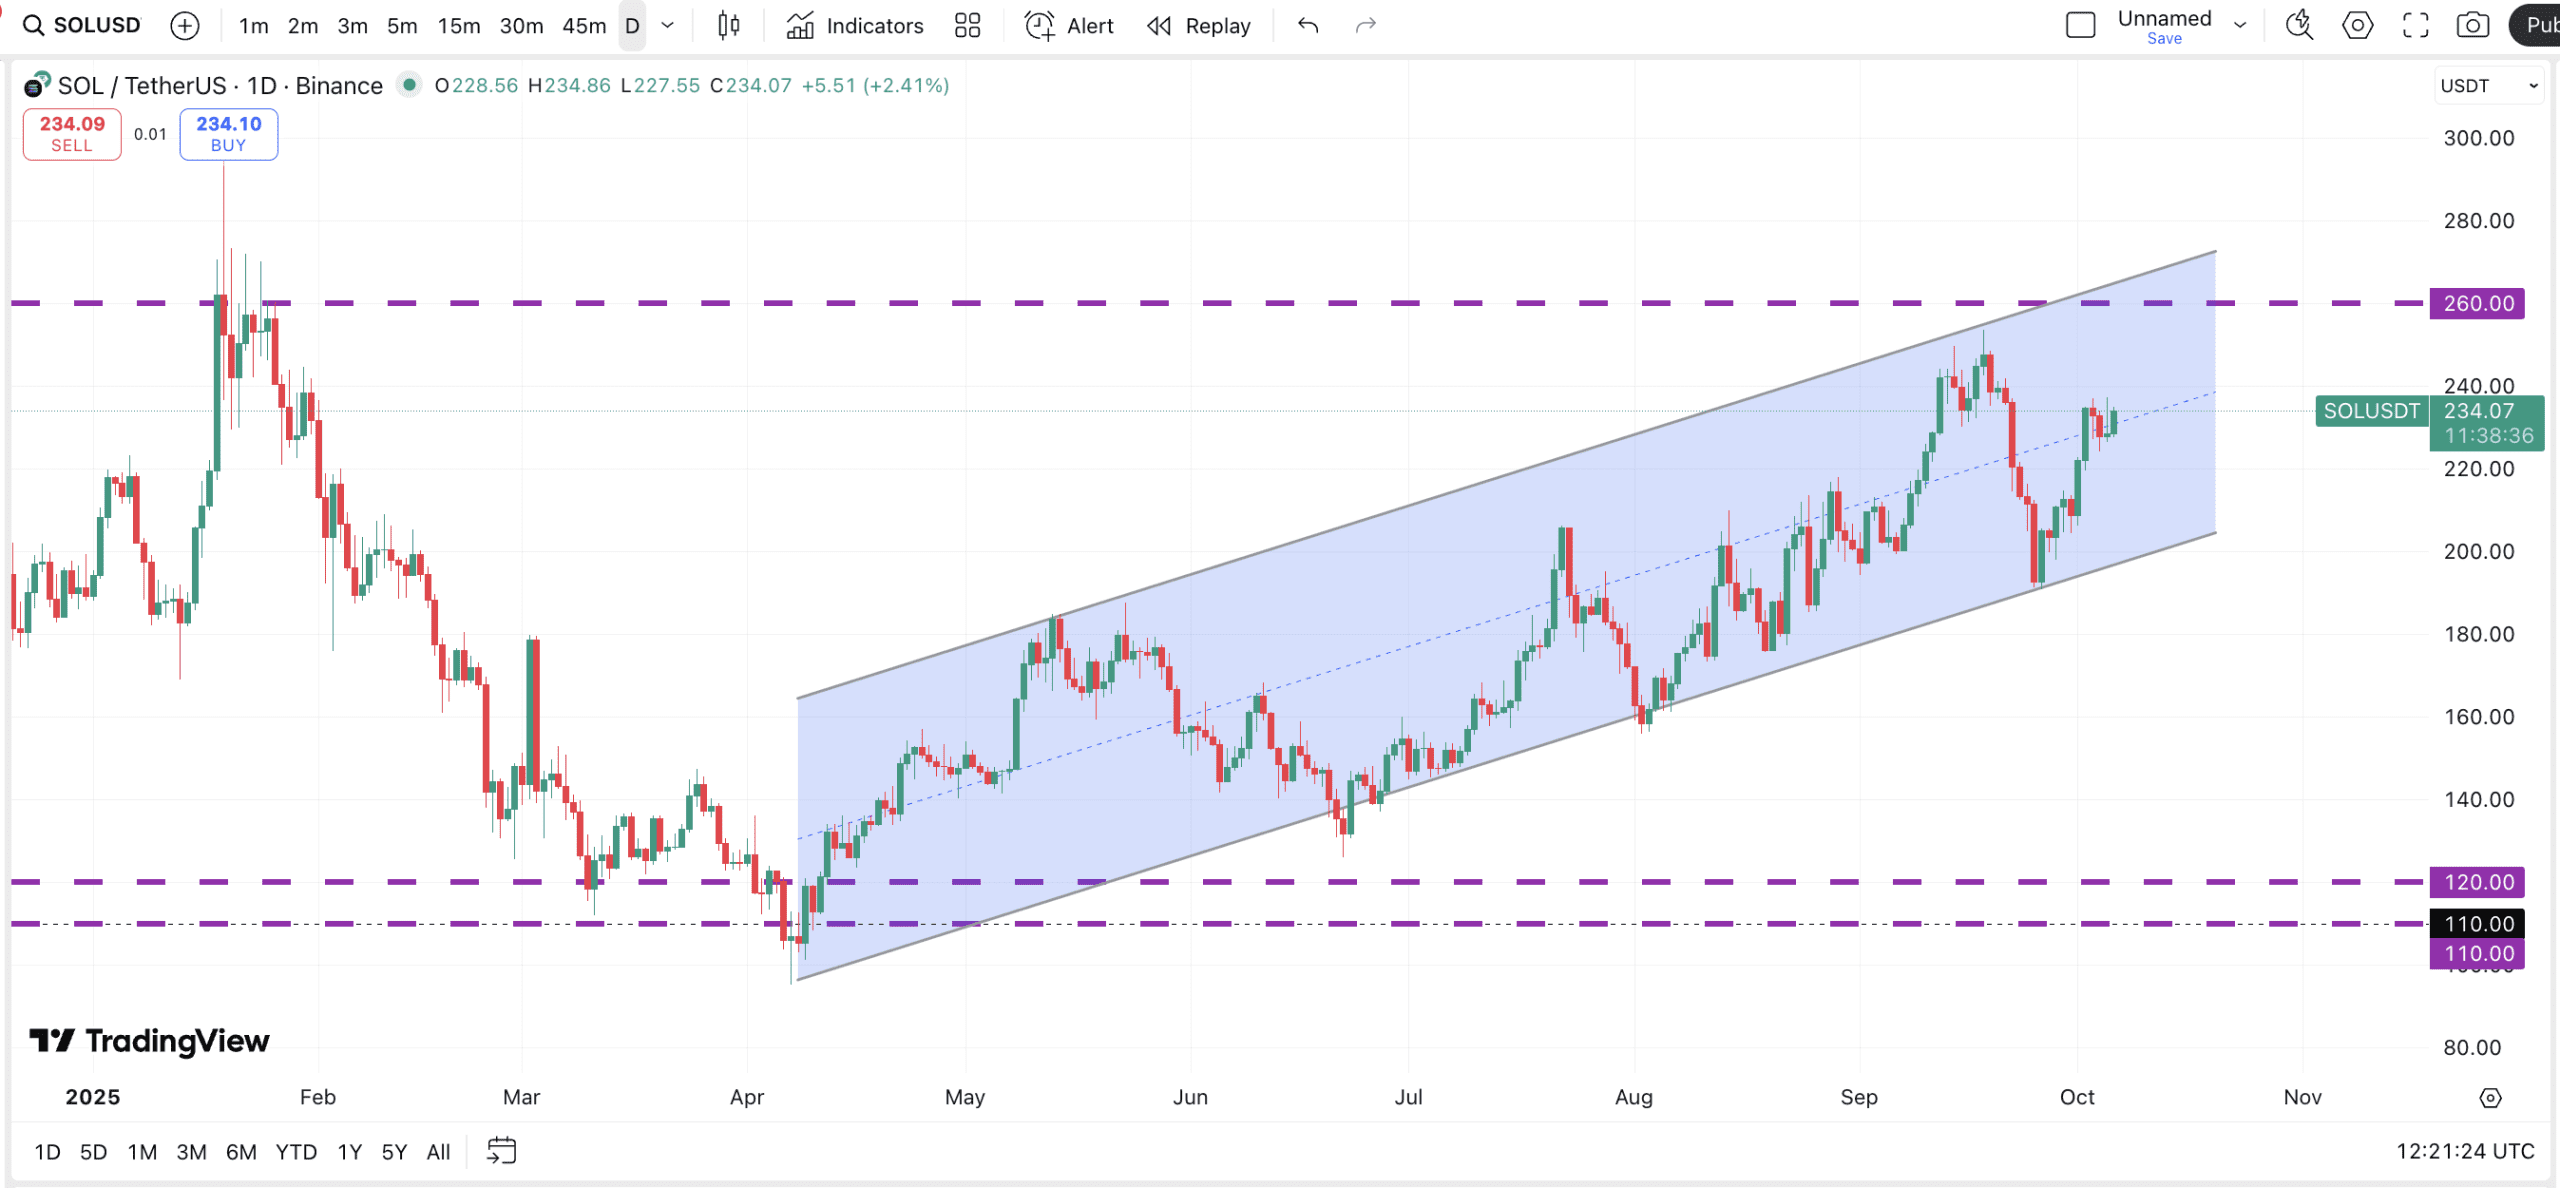The width and height of the screenshot is (2560, 1188).
Task: Expand the timeframe interval dropdown arrow
Action: click(x=668, y=26)
